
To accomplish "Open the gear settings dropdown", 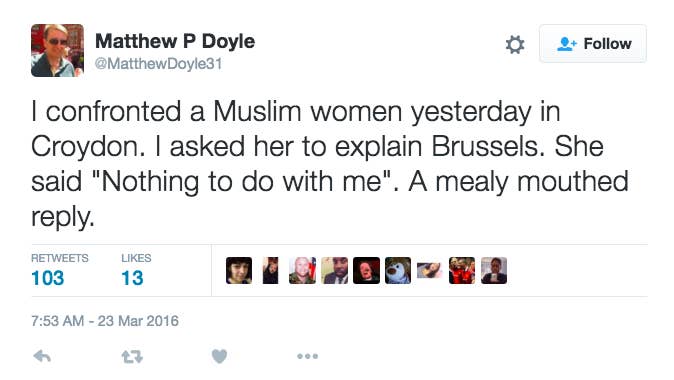I will [515, 44].
